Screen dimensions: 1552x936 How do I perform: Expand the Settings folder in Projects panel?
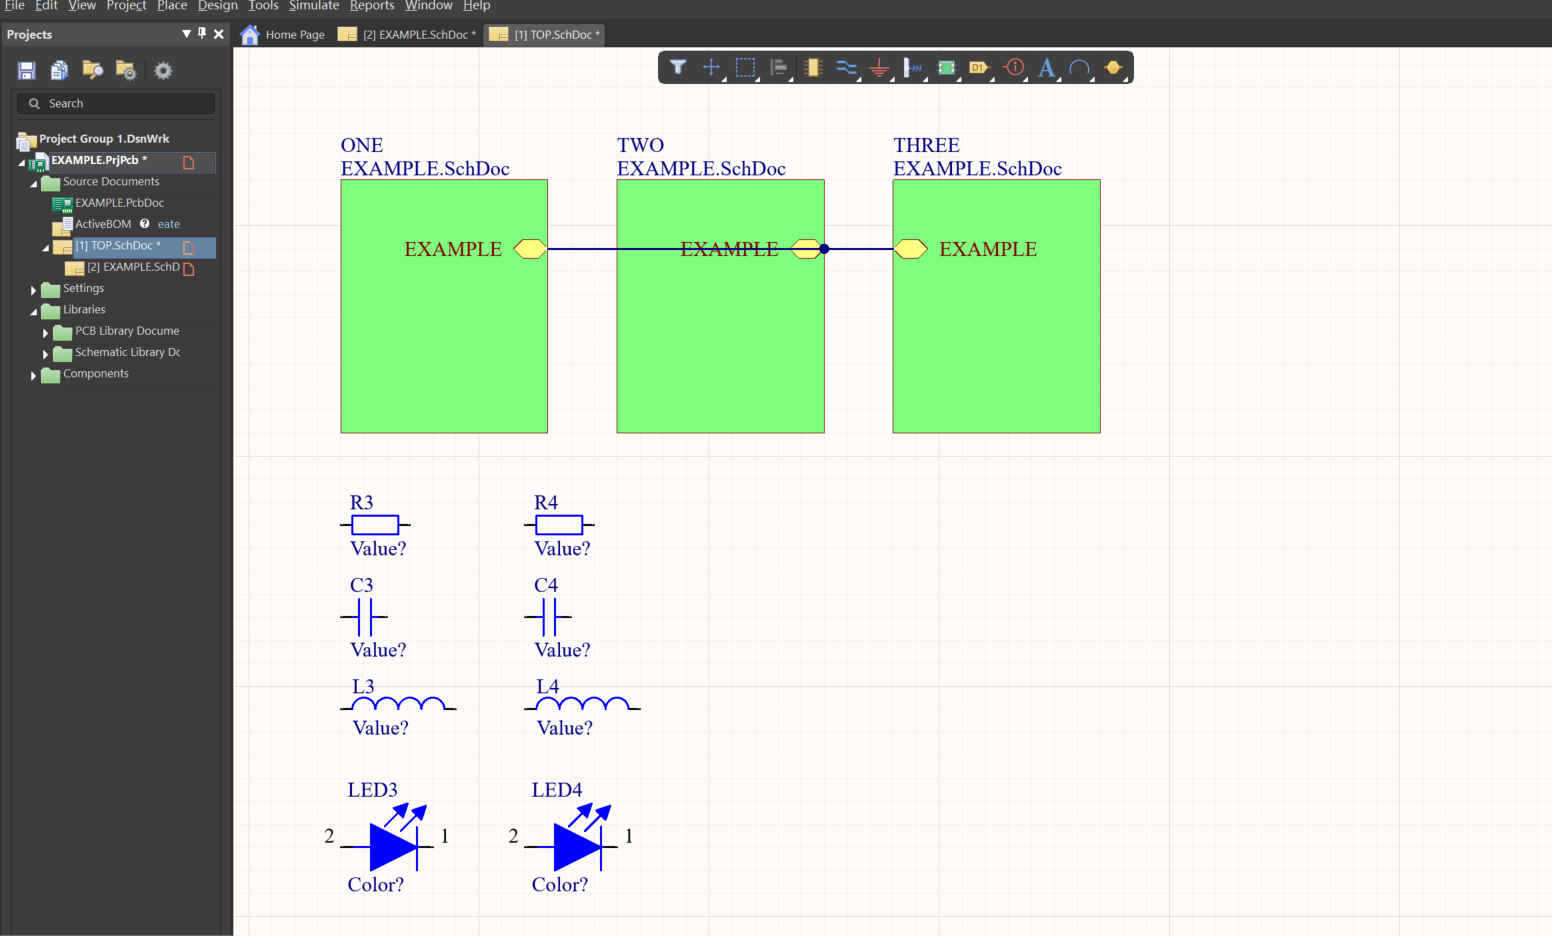click(x=33, y=288)
